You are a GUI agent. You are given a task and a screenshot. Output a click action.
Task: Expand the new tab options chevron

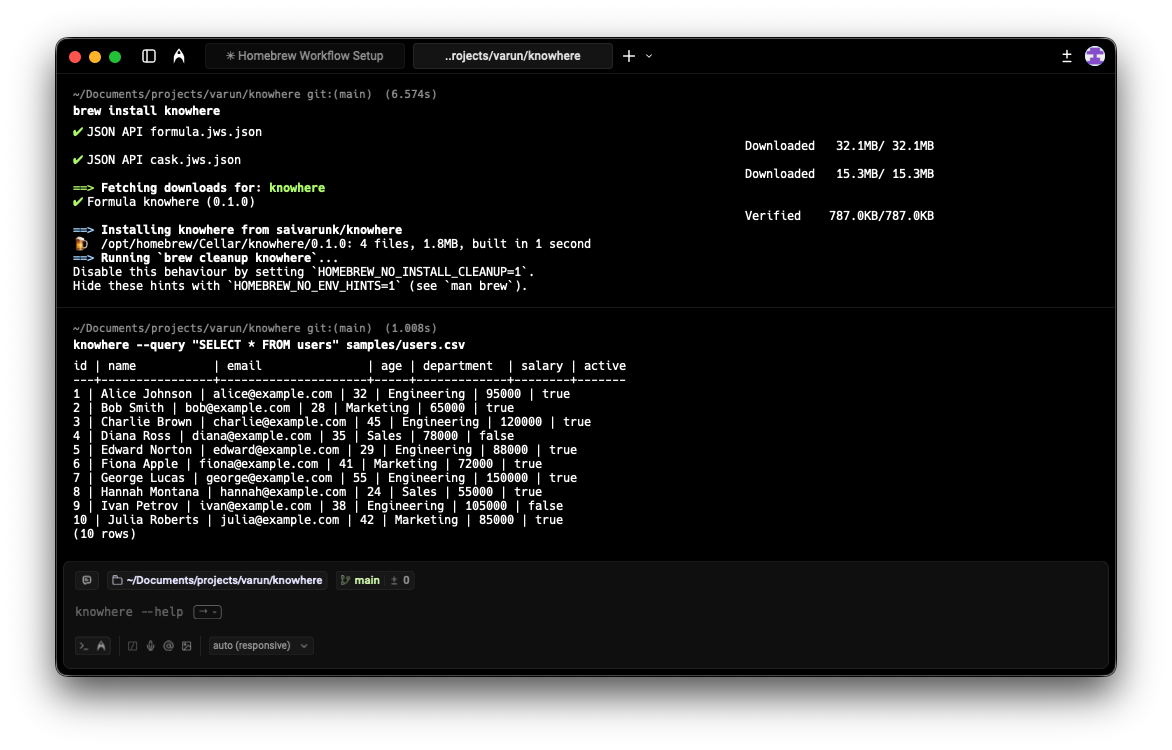[649, 56]
